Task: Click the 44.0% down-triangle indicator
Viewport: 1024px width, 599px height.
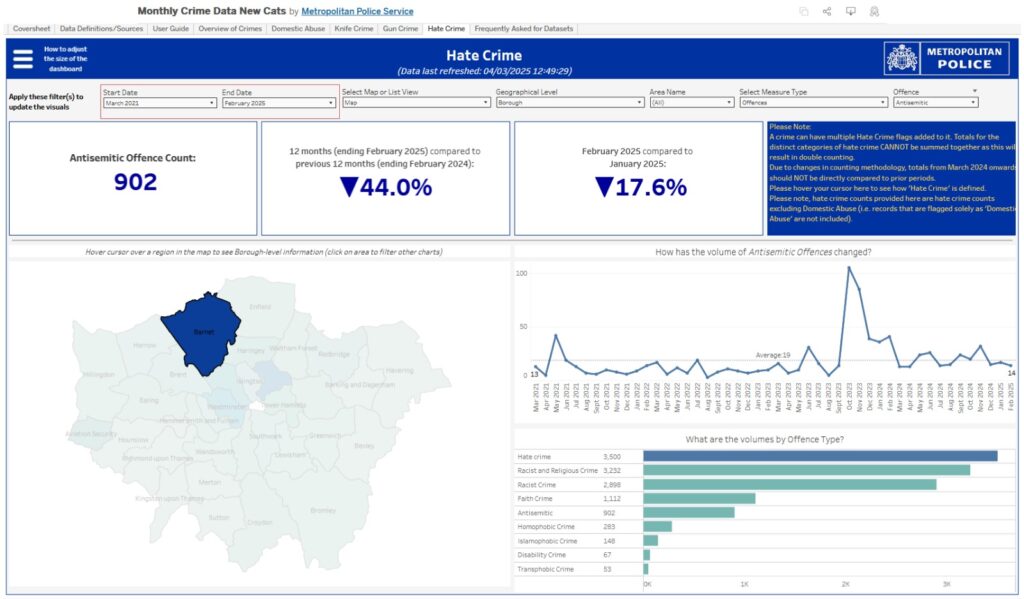Action: [x=348, y=187]
